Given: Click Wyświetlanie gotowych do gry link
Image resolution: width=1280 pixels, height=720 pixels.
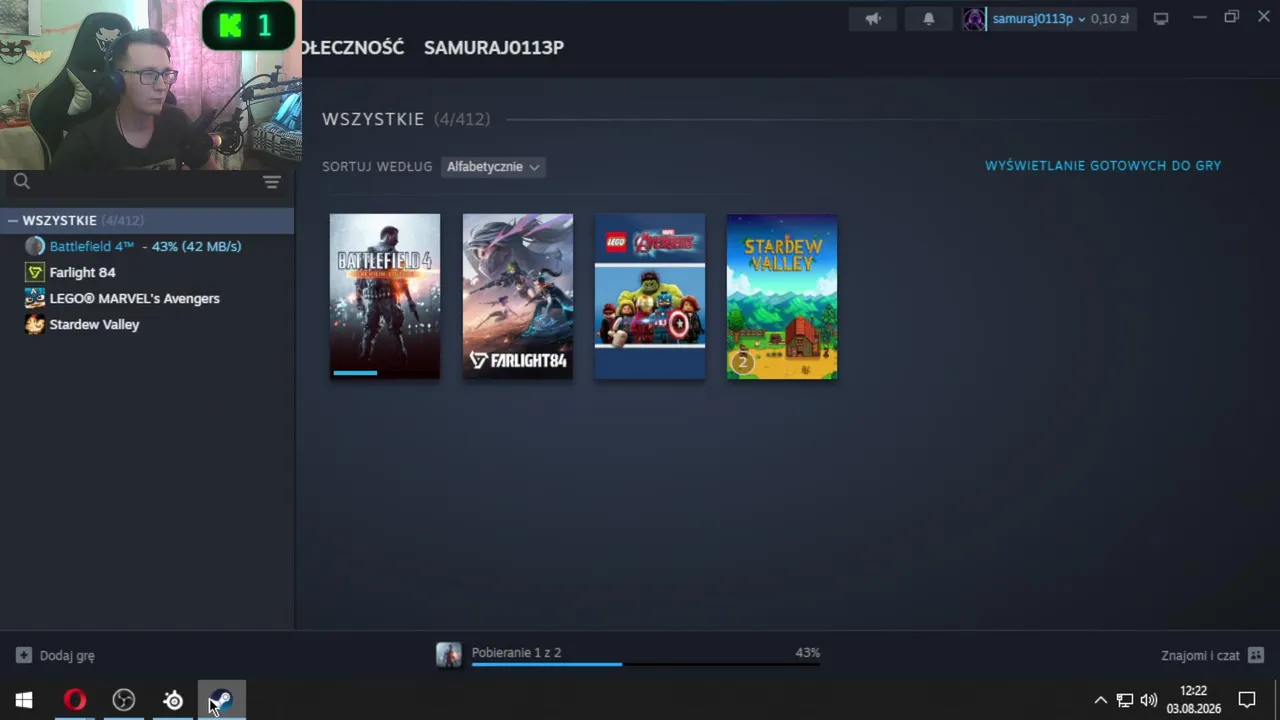Looking at the screenshot, I should coord(1103,166).
